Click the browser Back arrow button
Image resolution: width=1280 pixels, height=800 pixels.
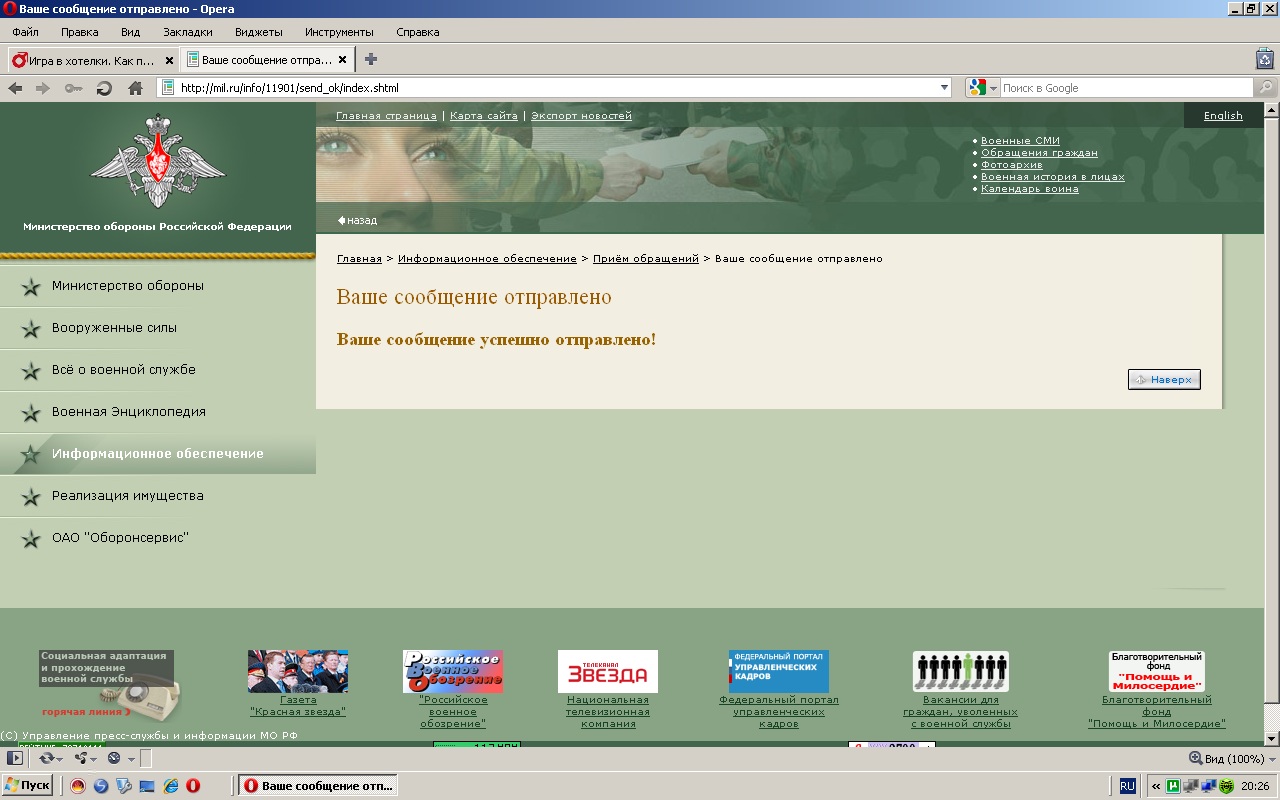click(15, 88)
